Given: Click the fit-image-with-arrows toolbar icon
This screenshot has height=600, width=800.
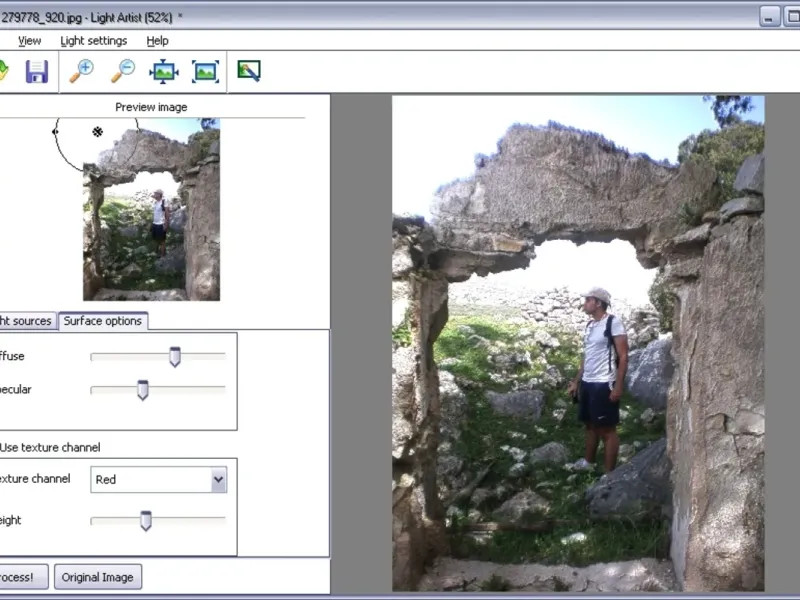Looking at the screenshot, I should 164,71.
